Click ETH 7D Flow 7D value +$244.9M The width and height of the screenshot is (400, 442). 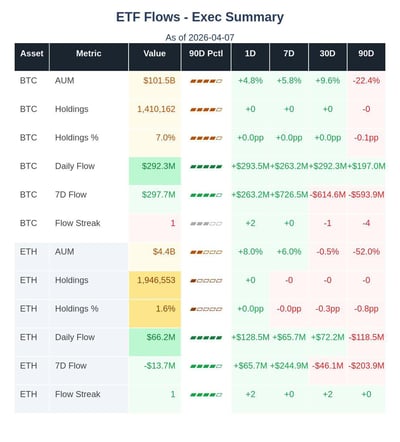[x=289, y=366]
